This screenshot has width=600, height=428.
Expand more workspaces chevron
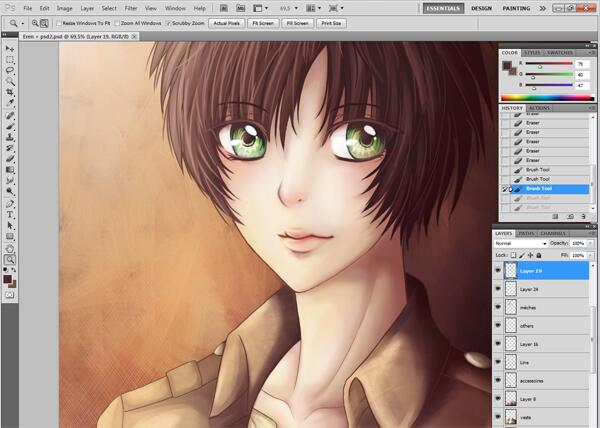[543, 8]
